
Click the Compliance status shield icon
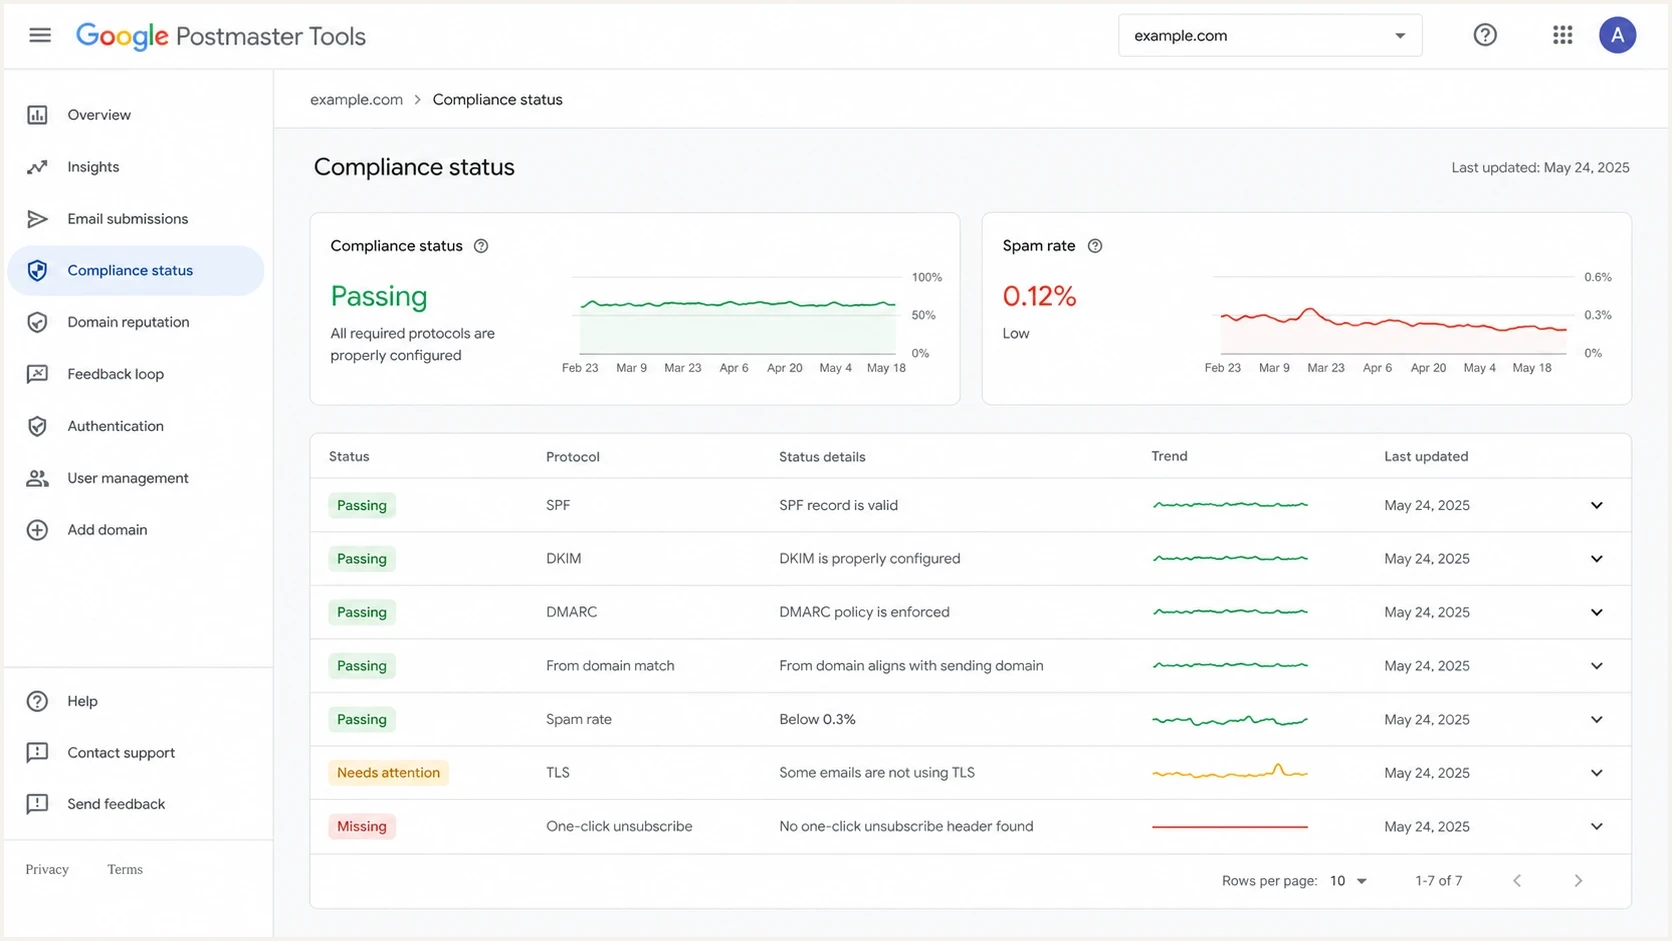(37, 271)
